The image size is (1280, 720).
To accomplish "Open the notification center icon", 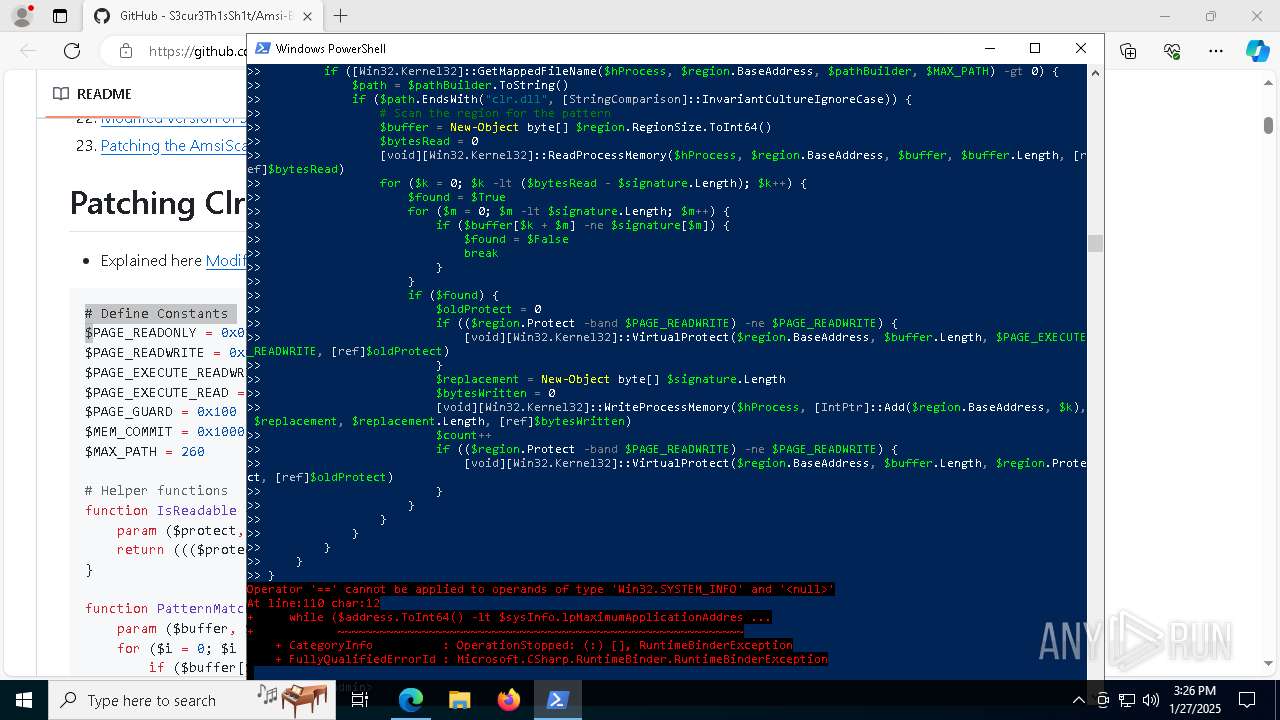I will (1247, 700).
